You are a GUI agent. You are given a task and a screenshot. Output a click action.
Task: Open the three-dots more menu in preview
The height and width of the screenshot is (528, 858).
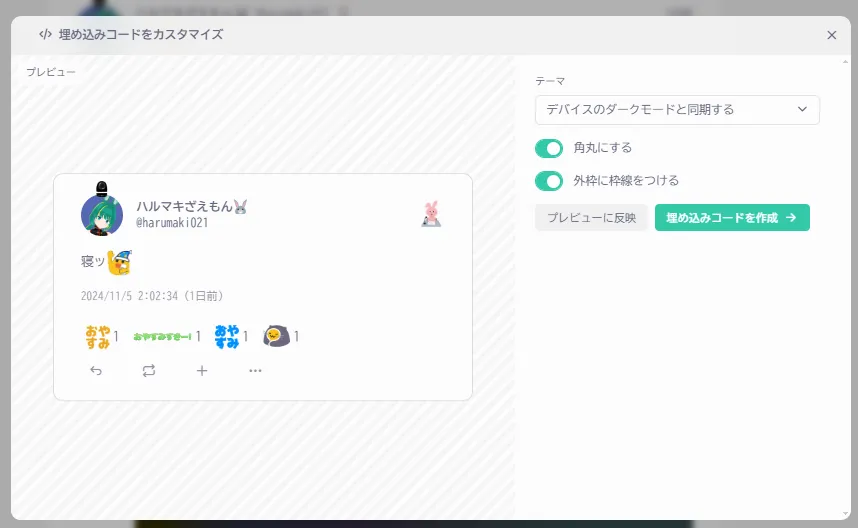point(255,371)
